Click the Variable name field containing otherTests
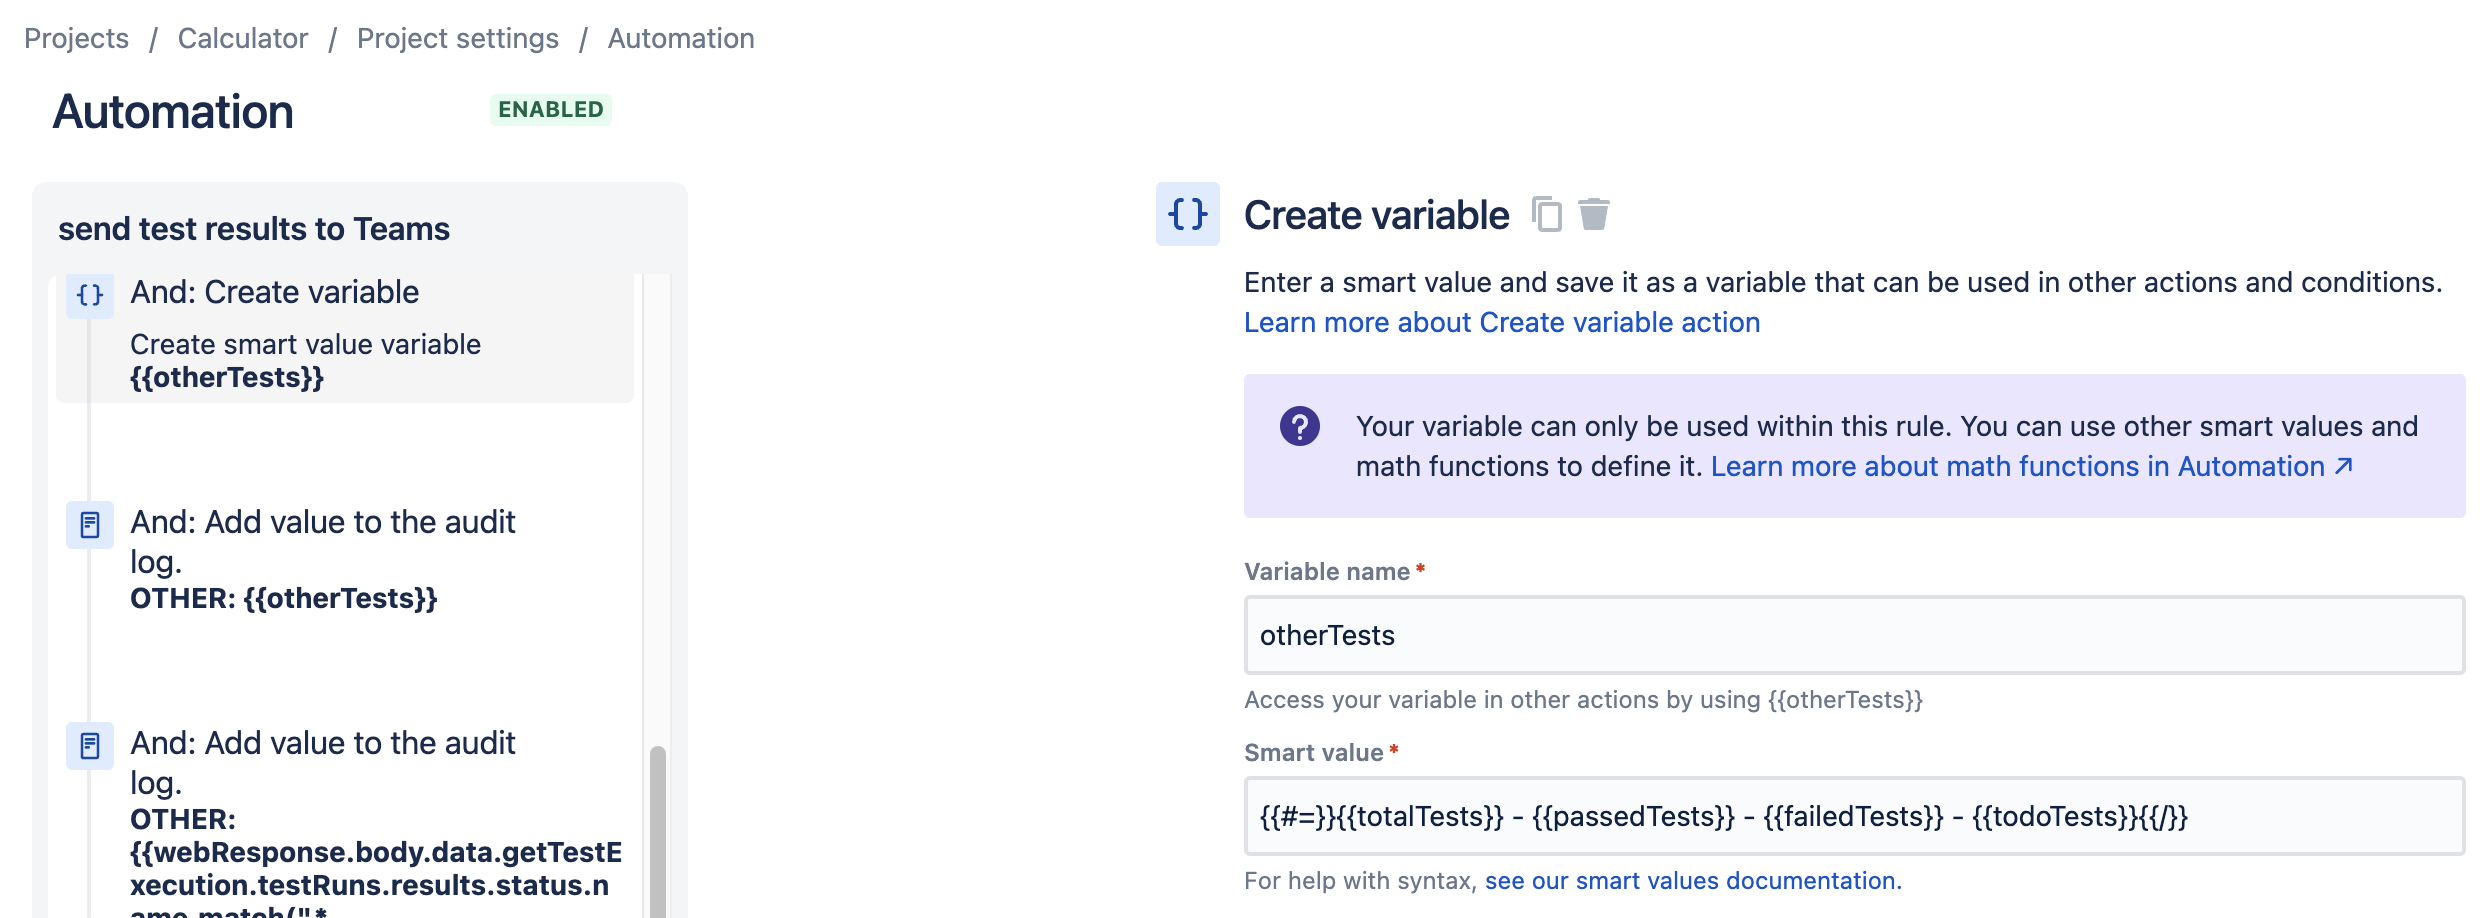Image resolution: width=2488 pixels, height=918 pixels. click(x=1854, y=635)
